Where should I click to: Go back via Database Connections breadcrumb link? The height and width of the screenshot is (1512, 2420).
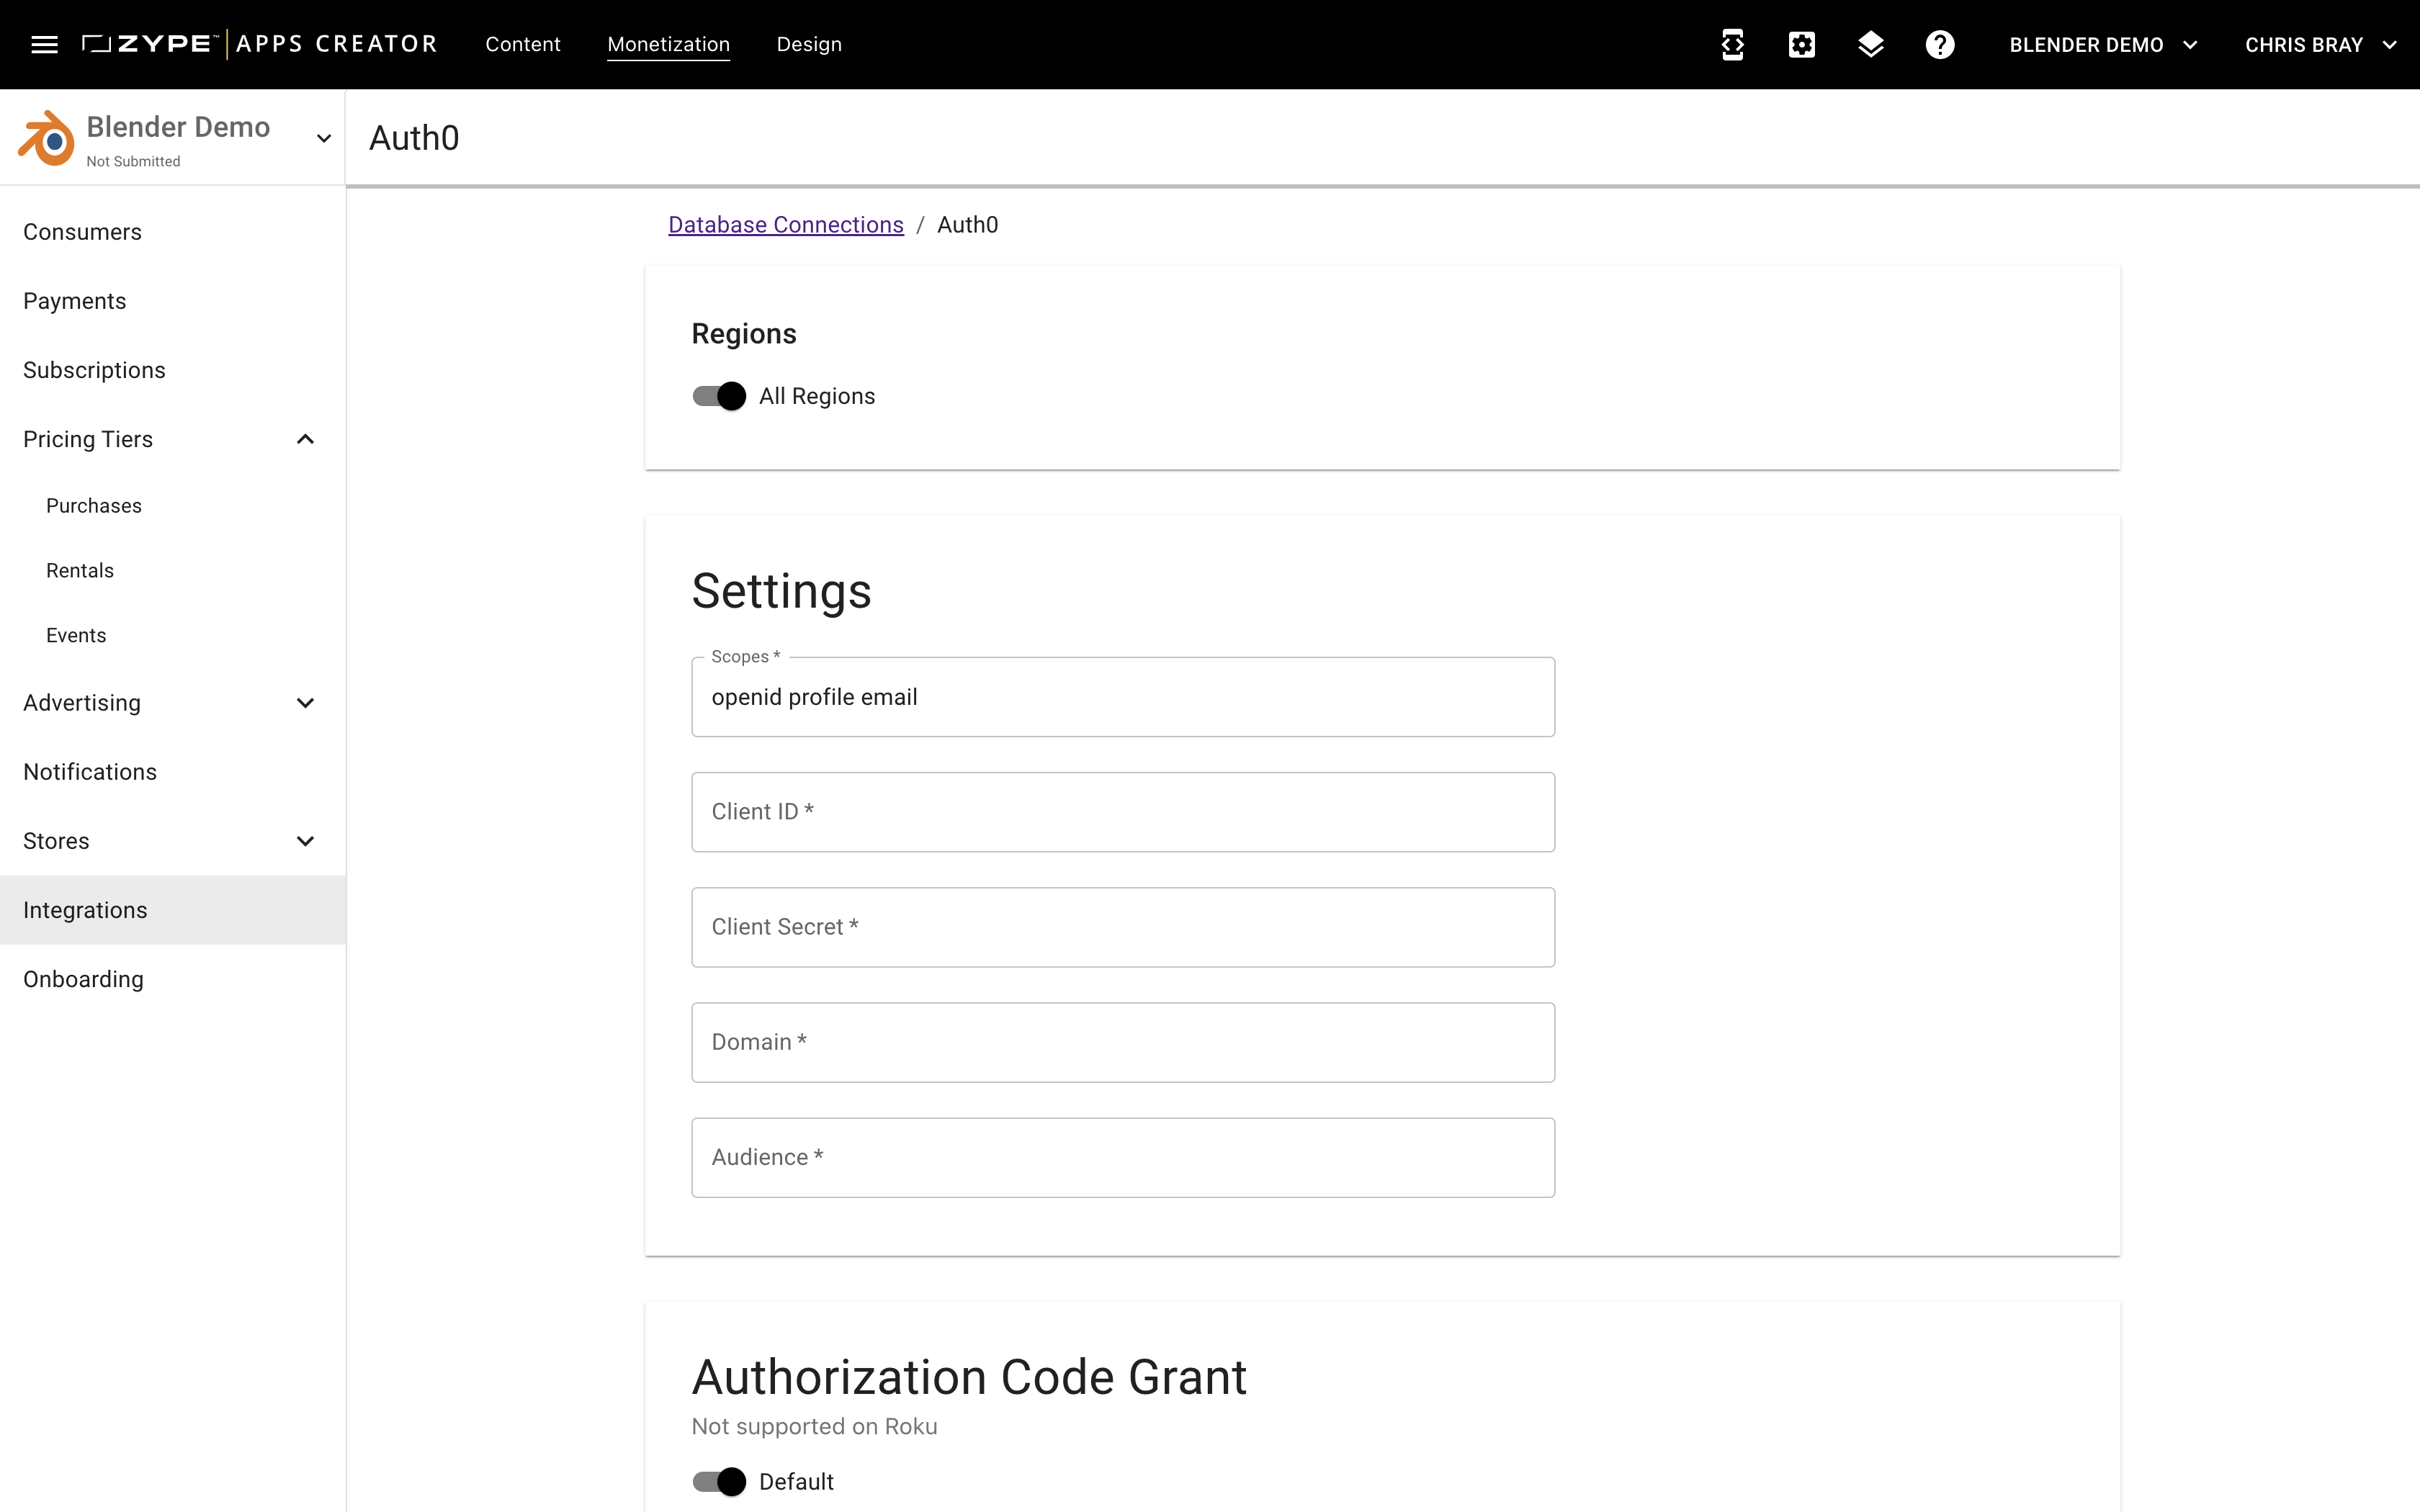[785, 225]
